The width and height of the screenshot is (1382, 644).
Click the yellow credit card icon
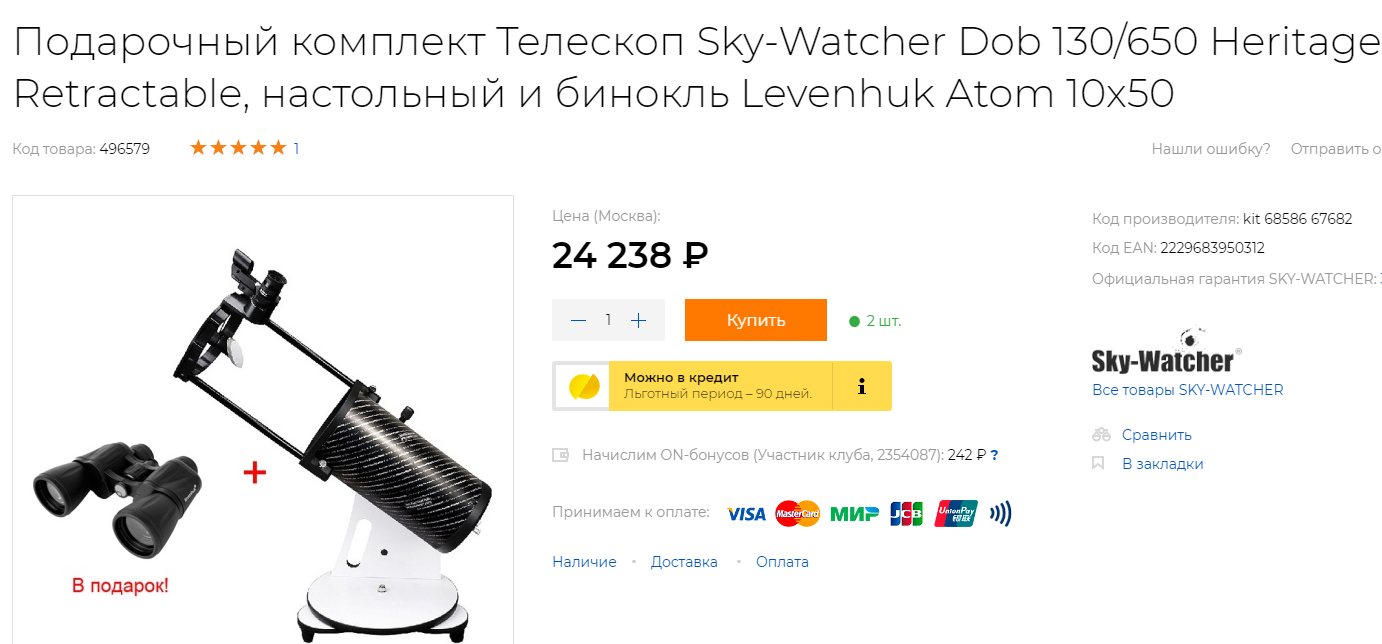[583, 386]
